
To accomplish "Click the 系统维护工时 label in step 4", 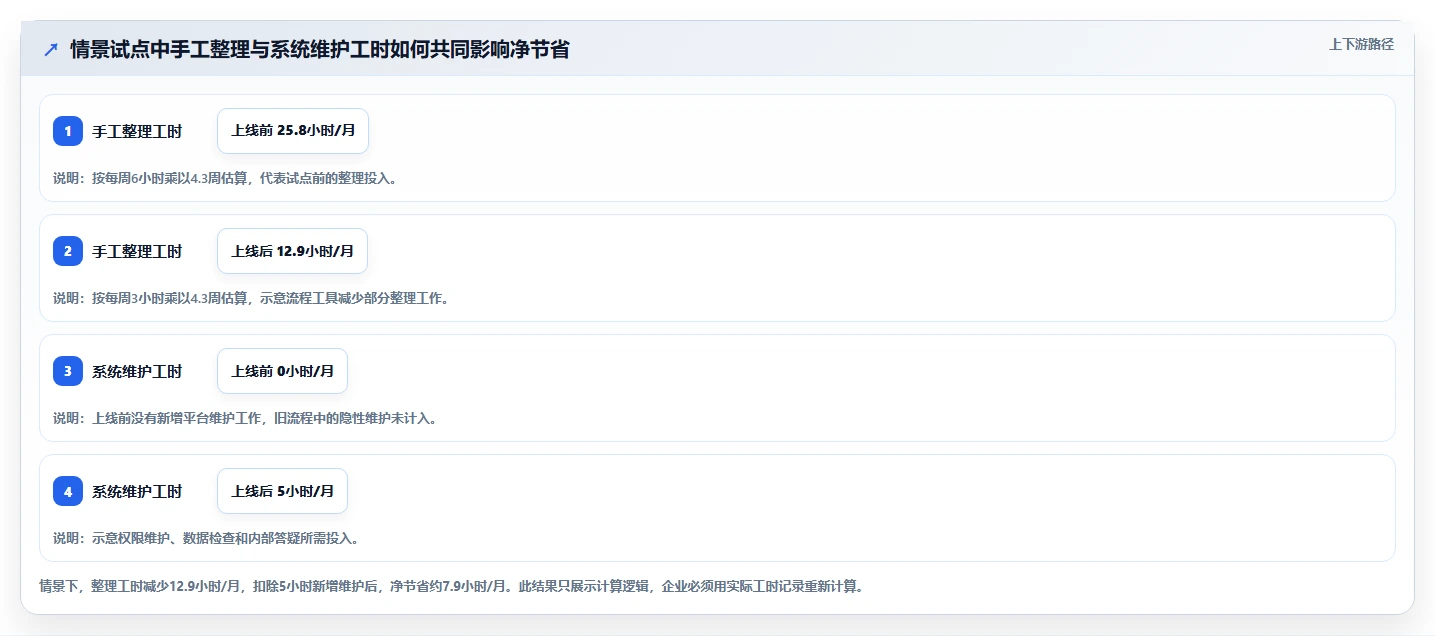I will 137,491.
